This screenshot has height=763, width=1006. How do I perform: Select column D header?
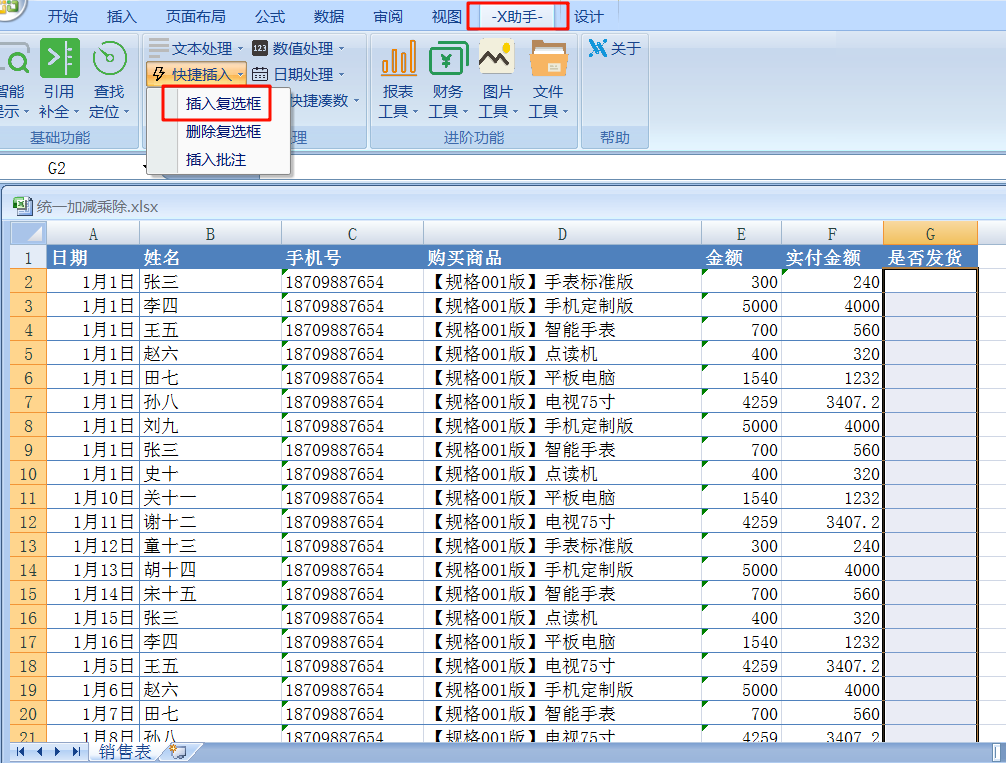coord(562,234)
